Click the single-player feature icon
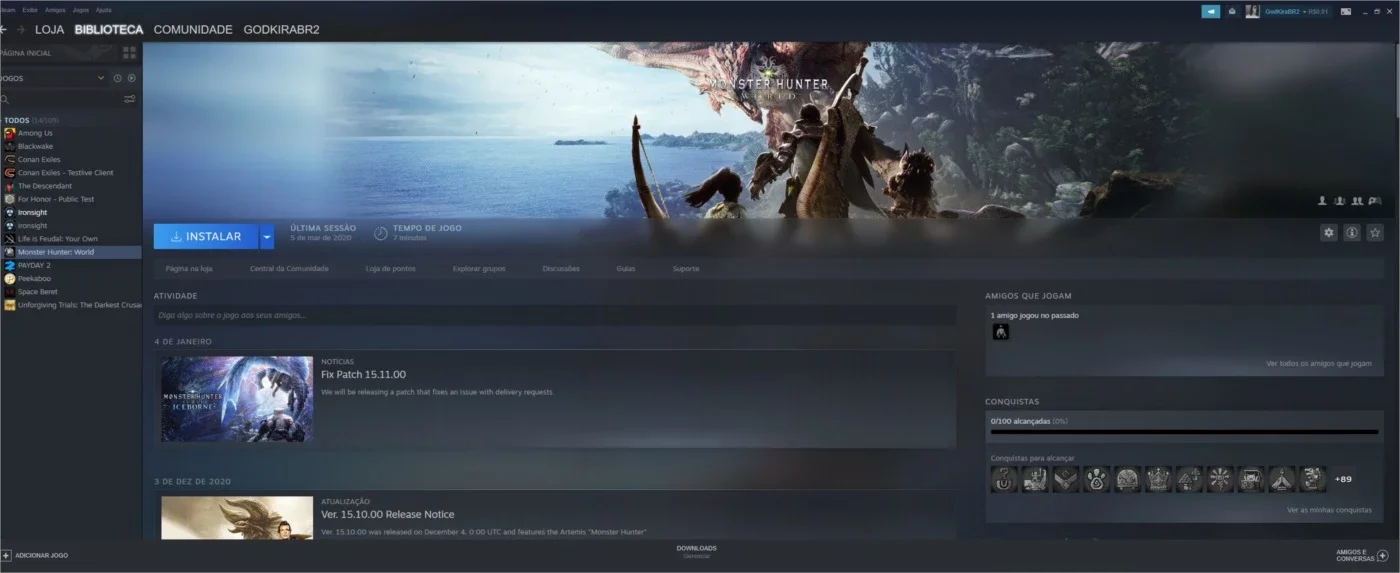The width and height of the screenshot is (1400, 573). 1322,201
